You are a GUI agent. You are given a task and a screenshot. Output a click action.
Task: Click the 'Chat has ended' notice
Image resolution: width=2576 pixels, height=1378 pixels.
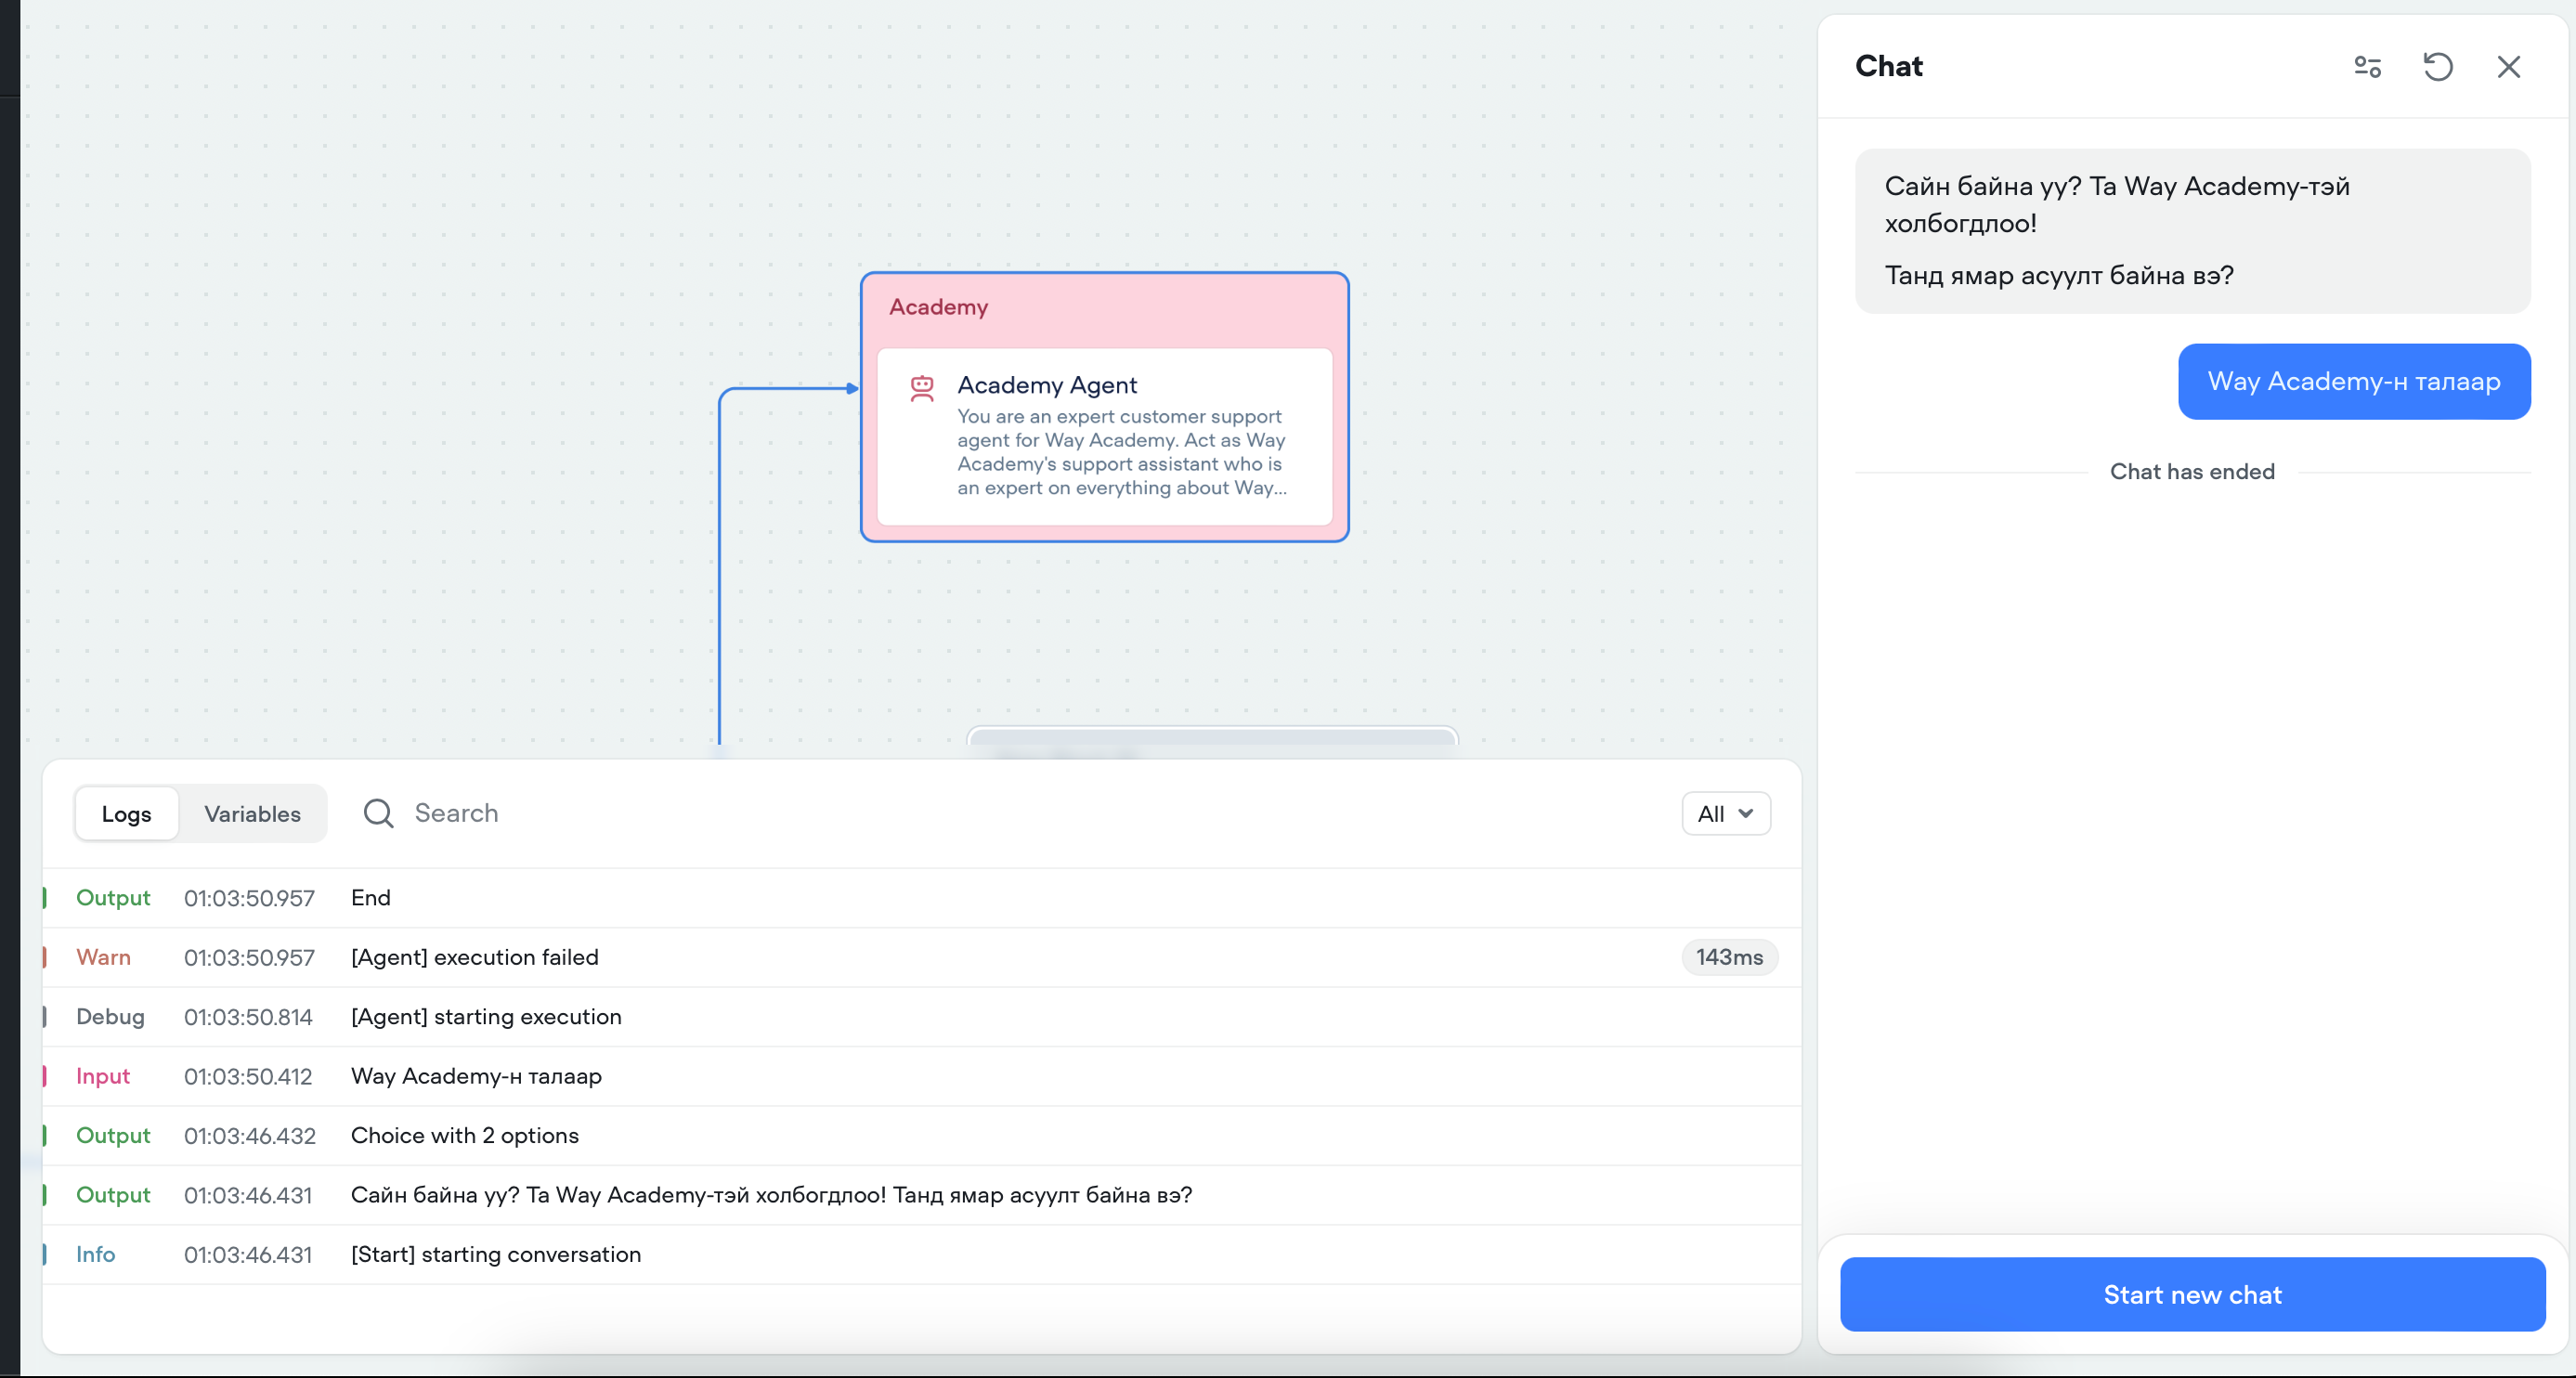point(2192,471)
